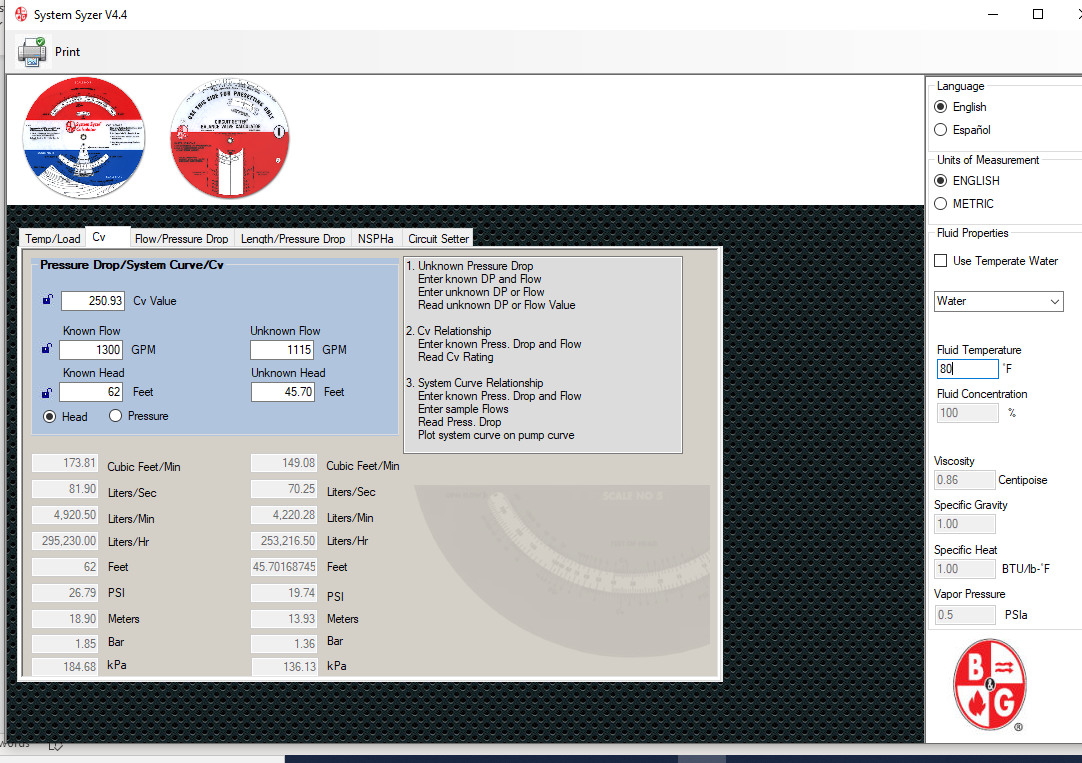The width and height of the screenshot is (1082, 763).
Task: Click the 1.85 Bar result
Action: coord(65,644)
